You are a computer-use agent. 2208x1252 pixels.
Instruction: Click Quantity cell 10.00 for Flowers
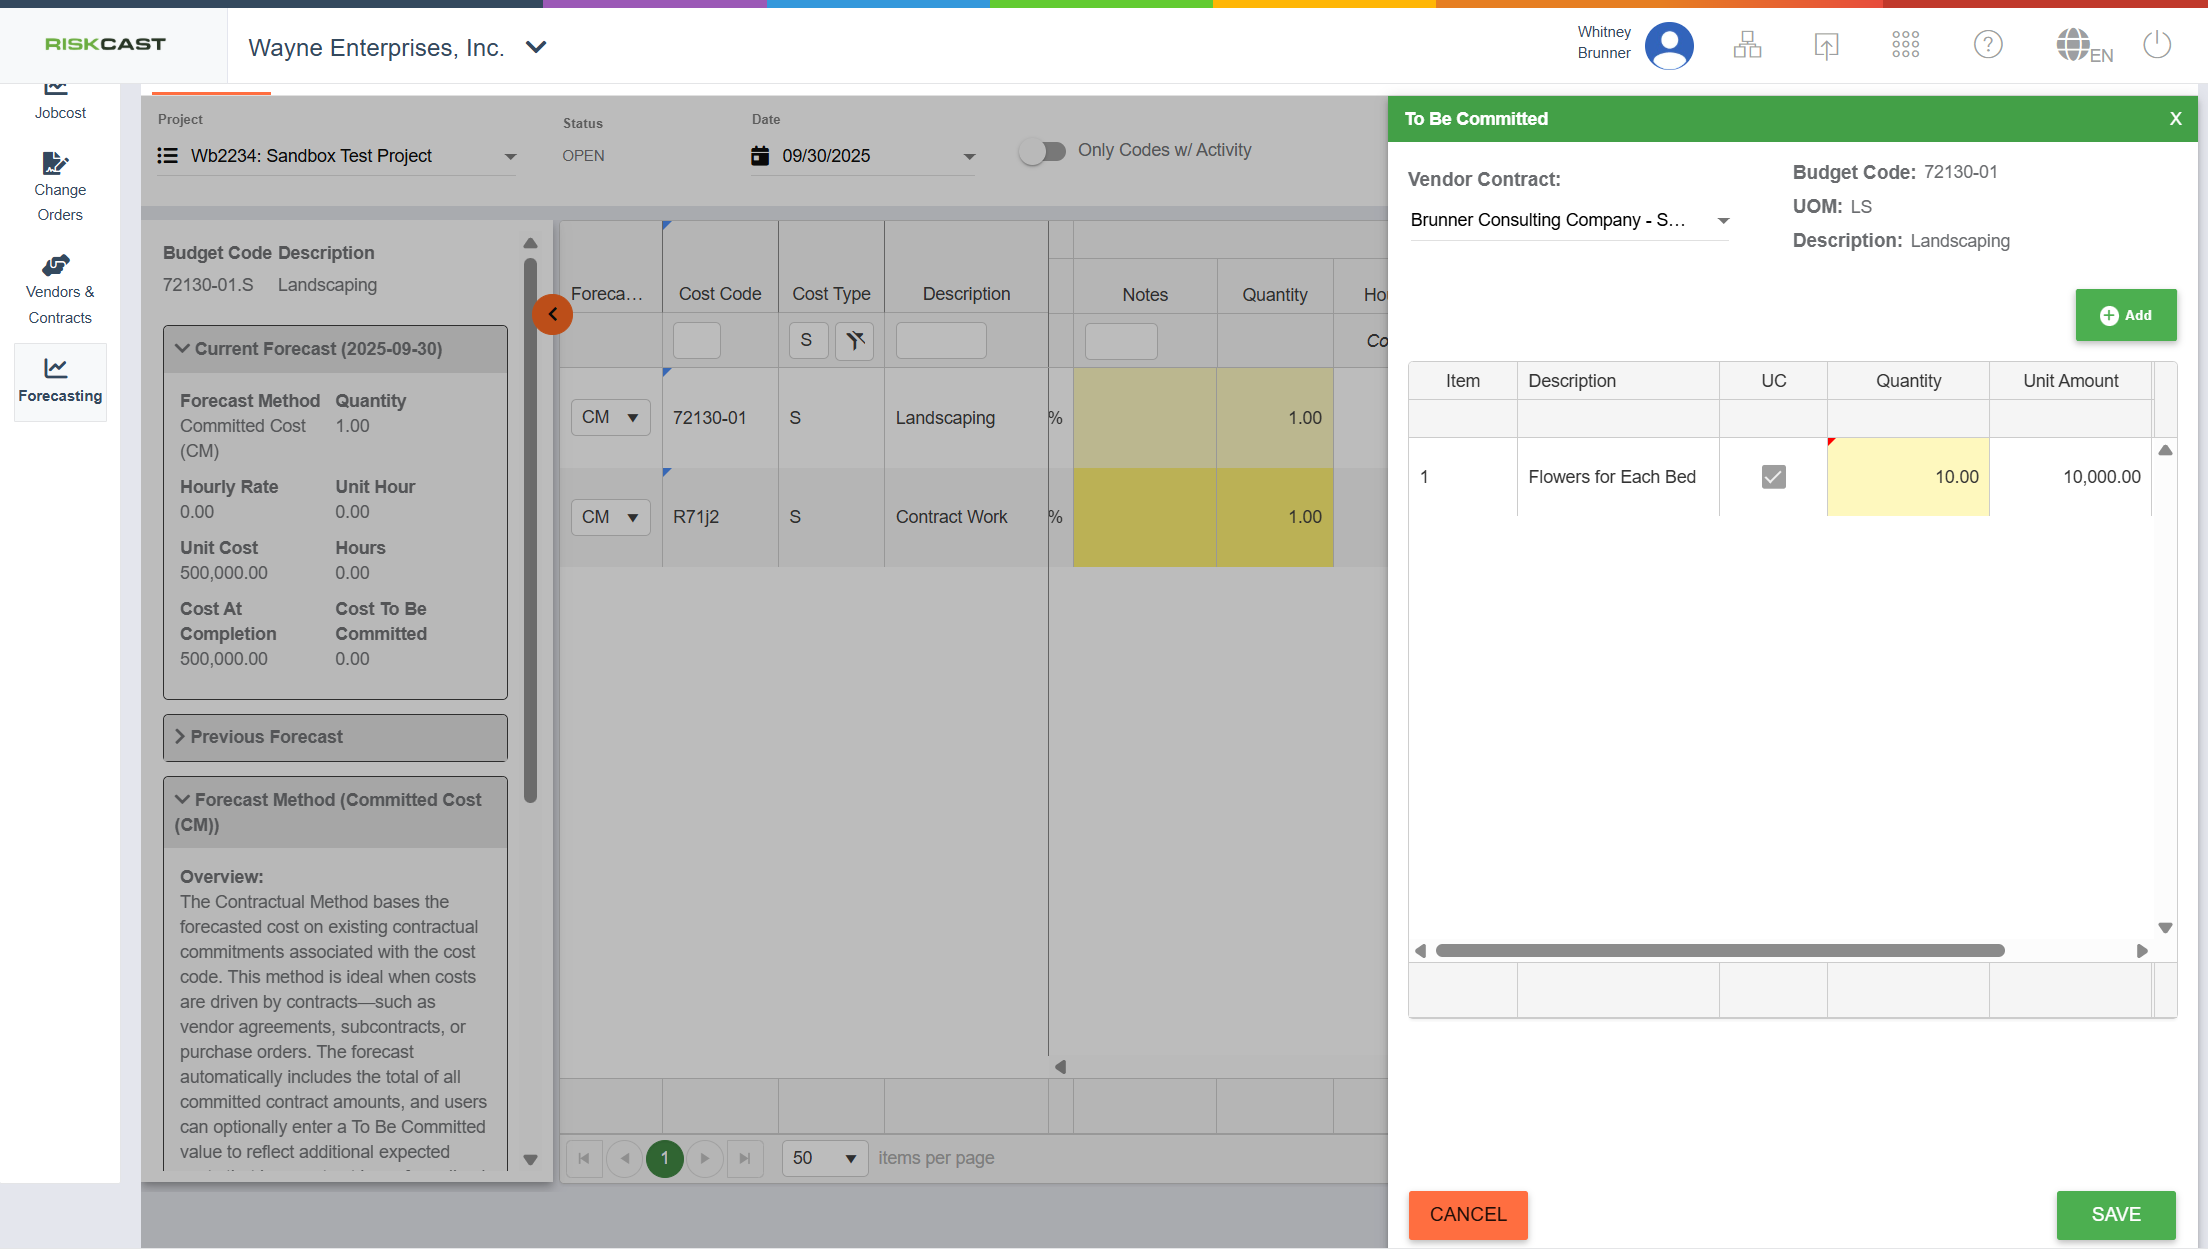pos(1907,477)
